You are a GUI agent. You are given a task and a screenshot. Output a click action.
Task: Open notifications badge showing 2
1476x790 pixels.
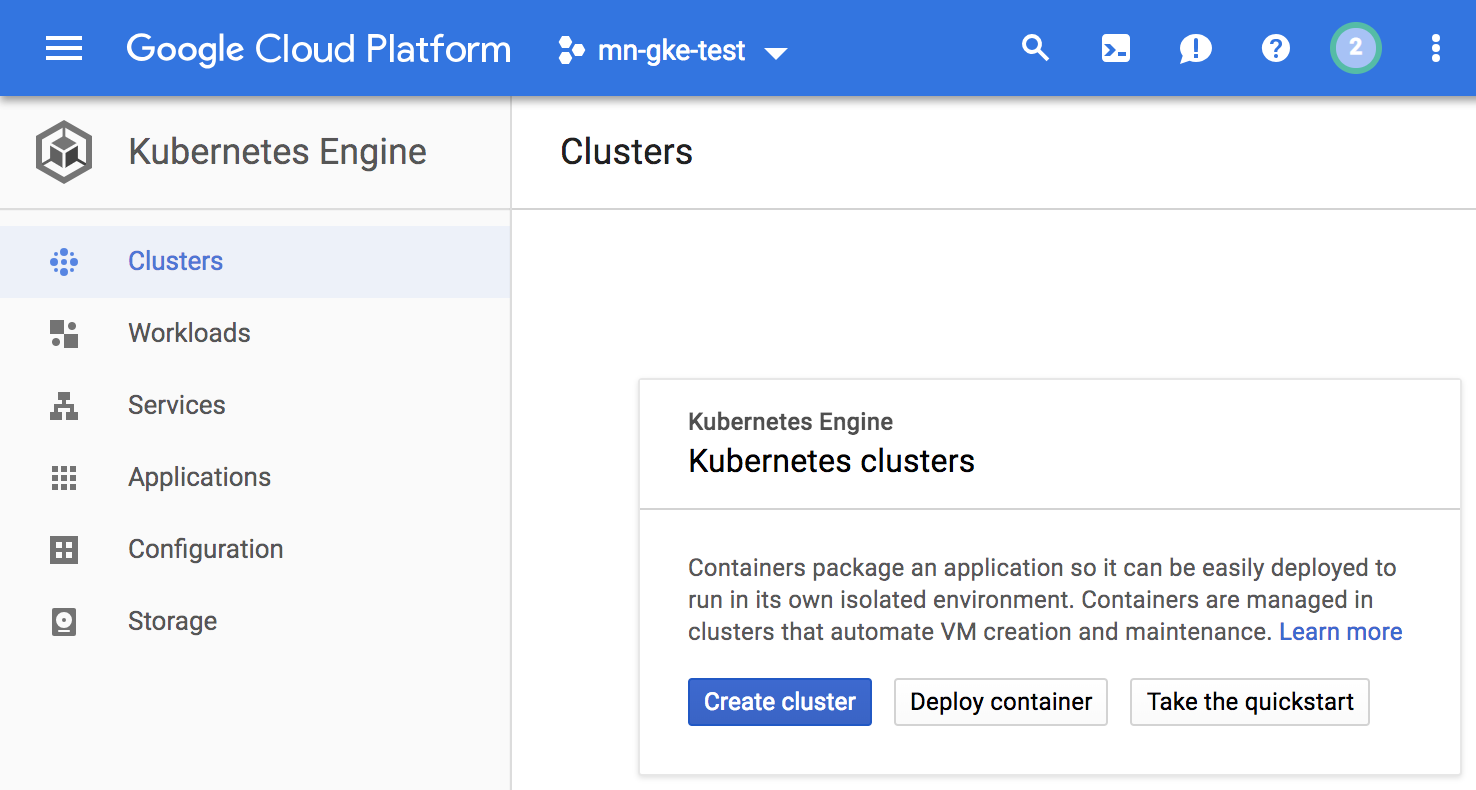click(x=1355, y=48)
